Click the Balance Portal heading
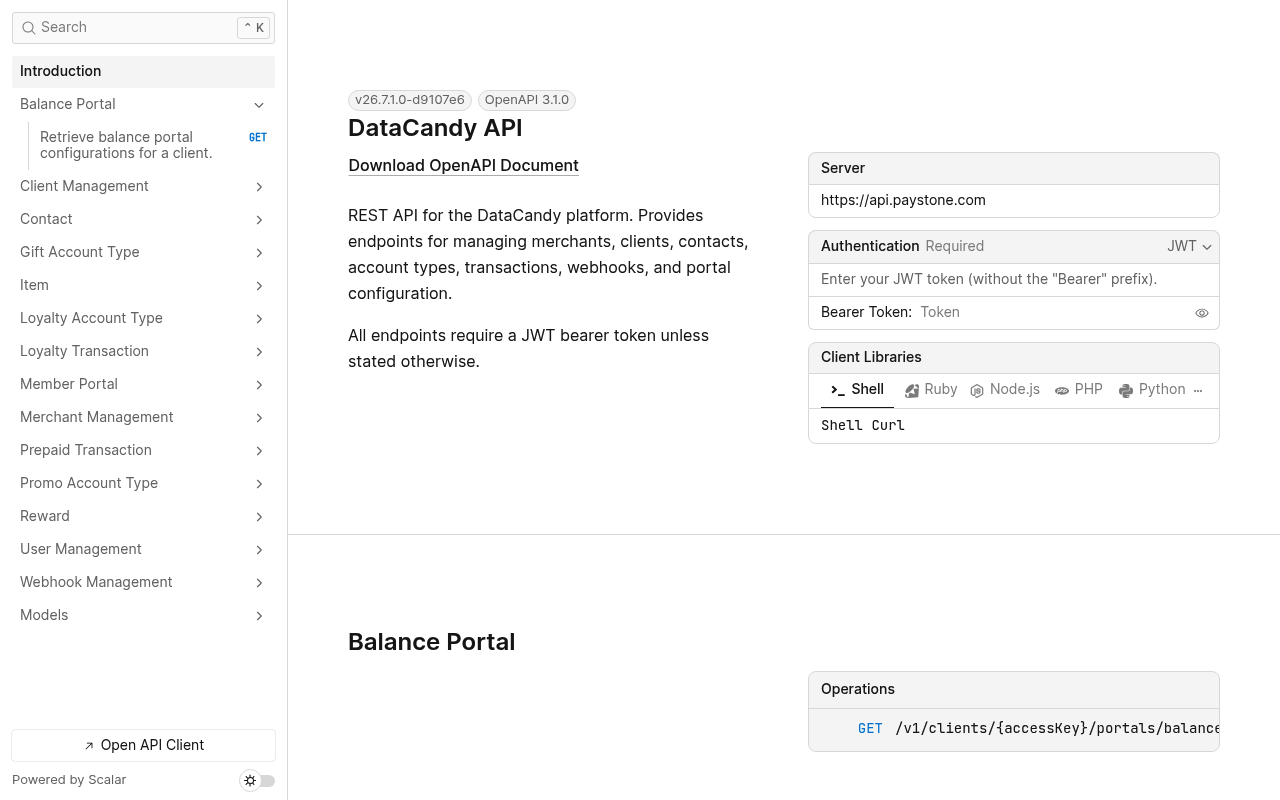 tap(431, 642)
